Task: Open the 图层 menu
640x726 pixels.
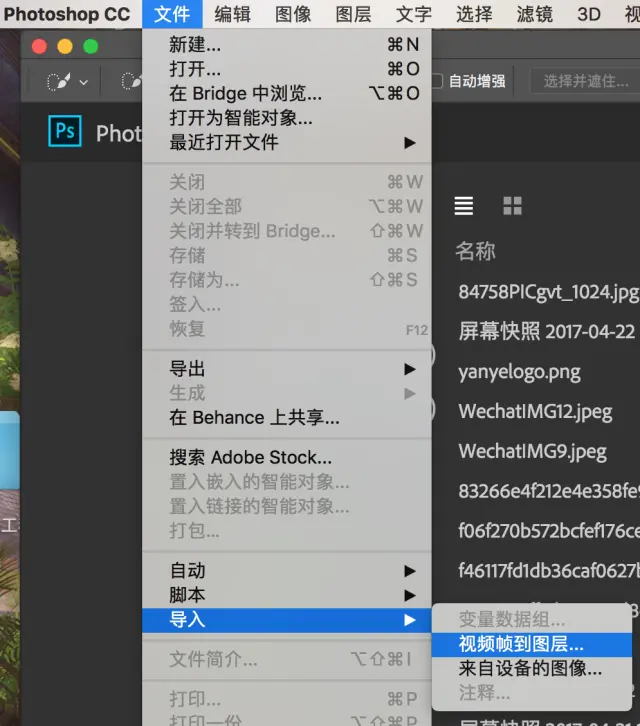Action: point(353,14)
